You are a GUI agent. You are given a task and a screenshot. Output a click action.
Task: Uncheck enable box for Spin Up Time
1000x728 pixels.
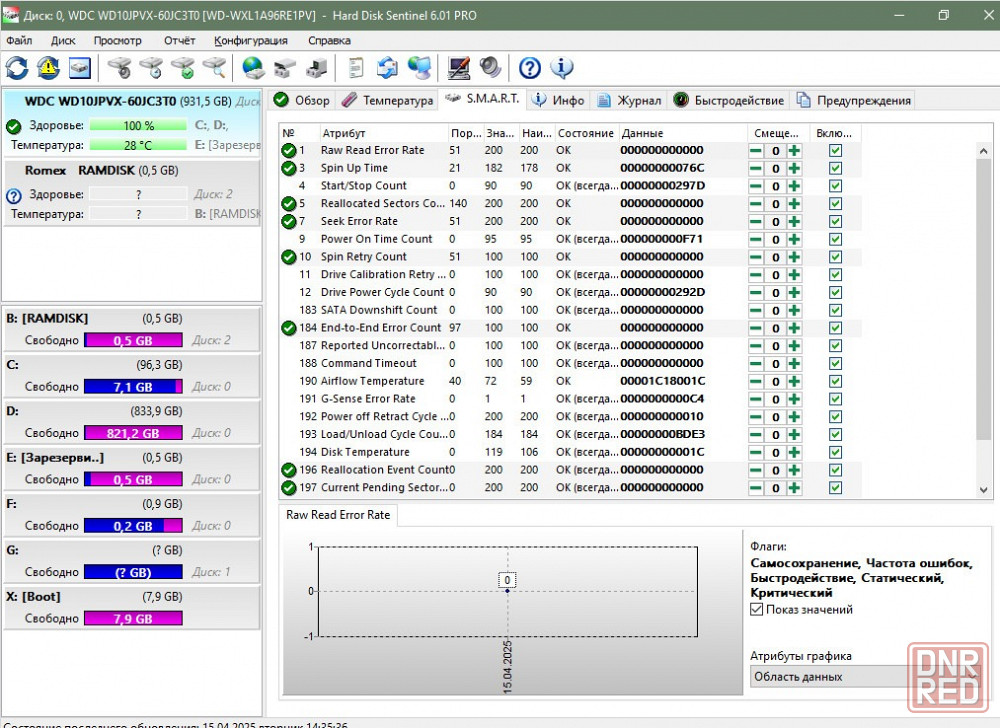click(835, 168)
